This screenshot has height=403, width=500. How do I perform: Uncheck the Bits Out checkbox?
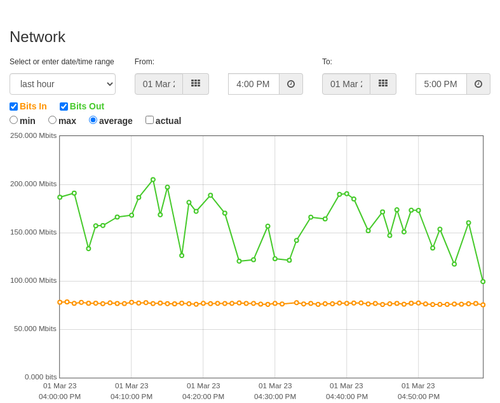click(64, 106)
